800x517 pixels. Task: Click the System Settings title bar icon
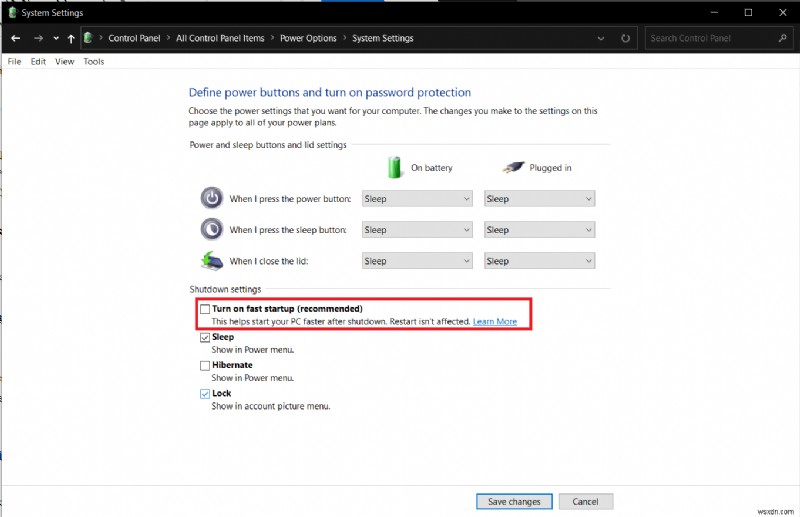(12, 12)
